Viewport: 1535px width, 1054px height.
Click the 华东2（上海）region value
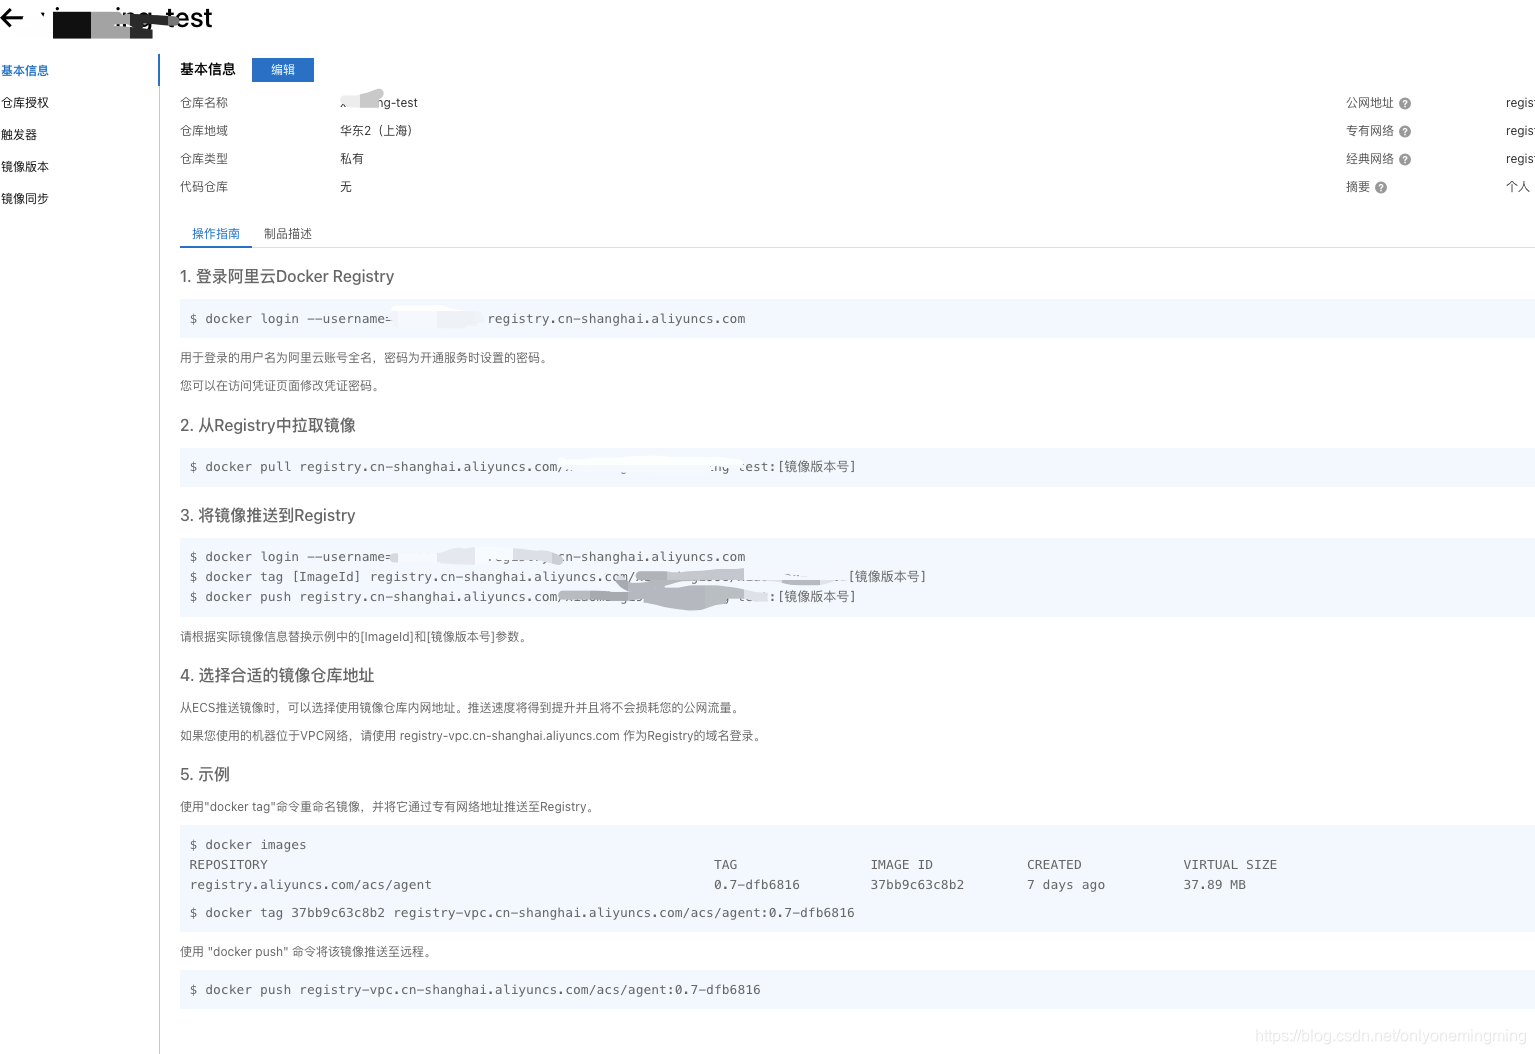(376, 131)
